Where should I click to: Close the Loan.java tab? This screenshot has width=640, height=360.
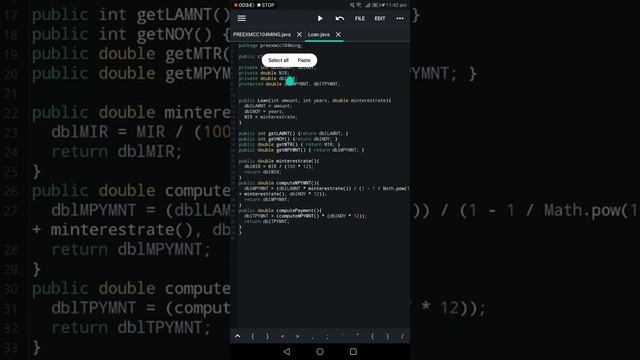pos(338,35)
